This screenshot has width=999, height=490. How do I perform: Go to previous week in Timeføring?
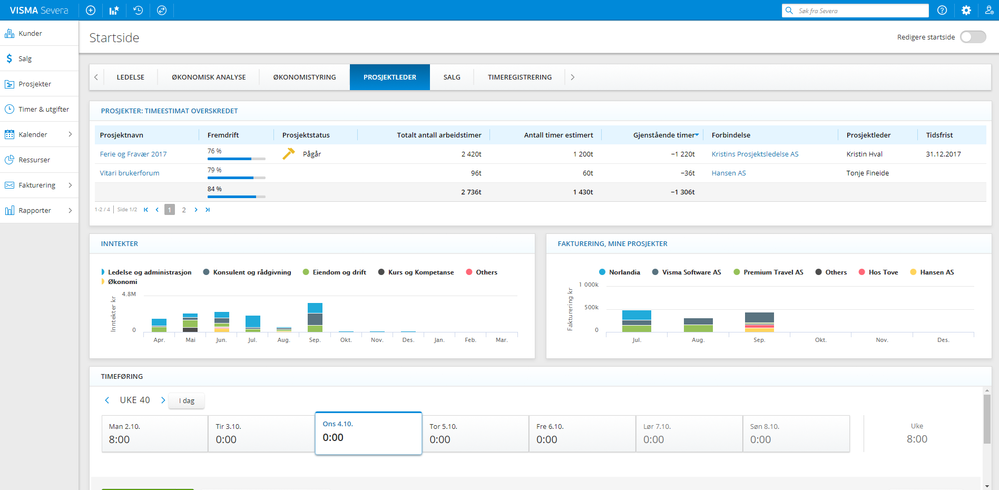[106, 400]
